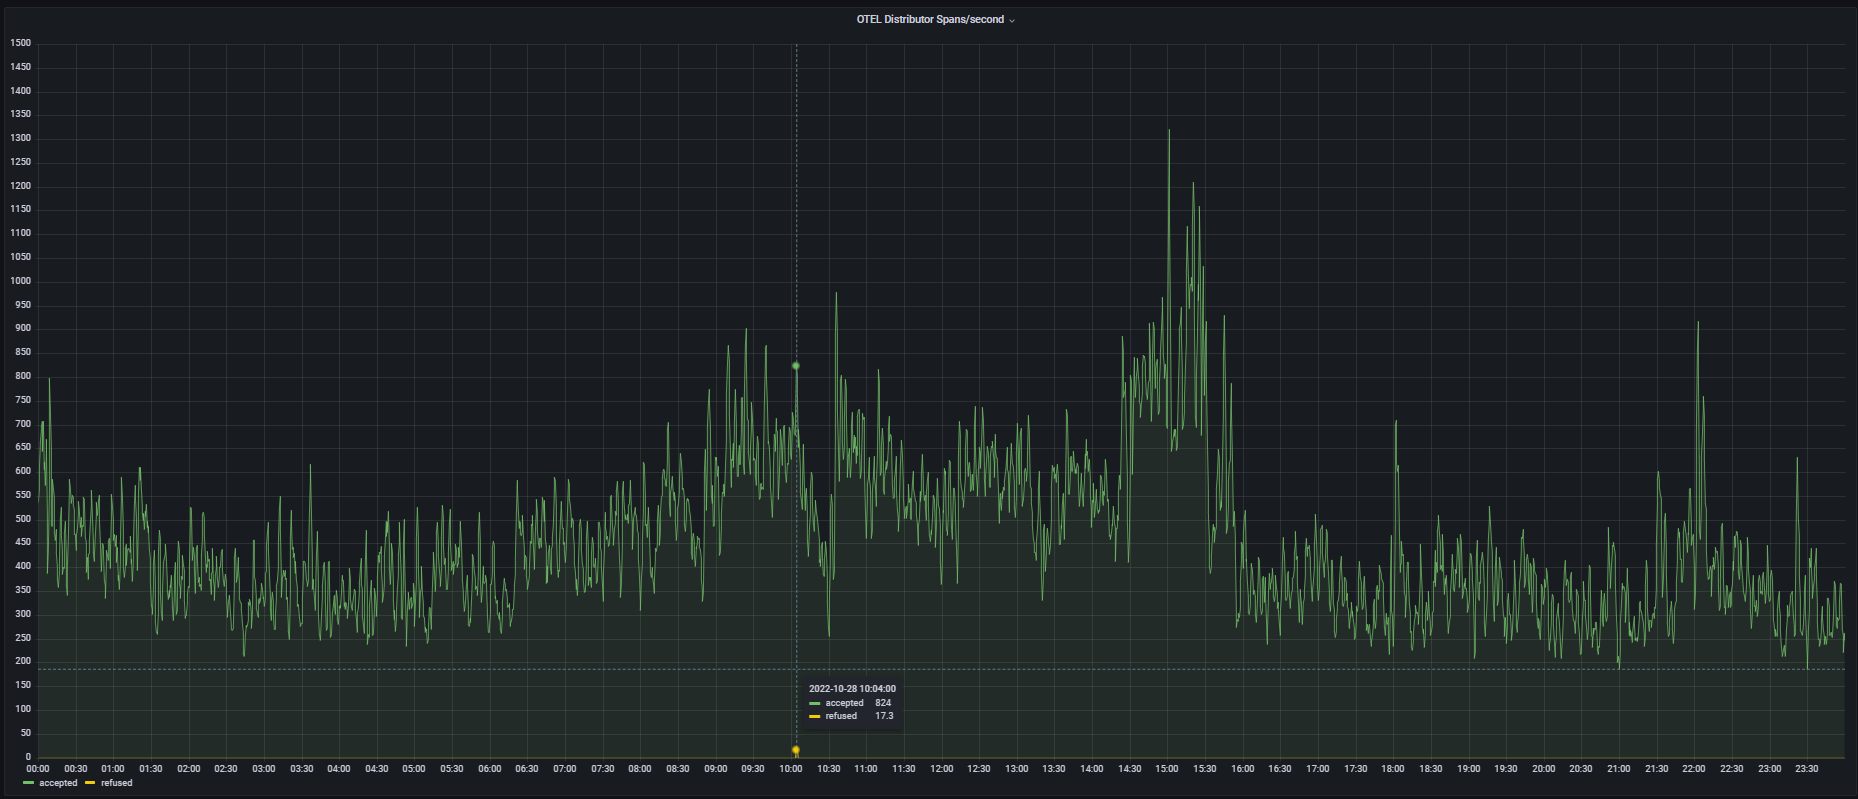The image size is (1858, 799).
Task: Click the 12:00 time axis label
Action: [x=942, y=769]
